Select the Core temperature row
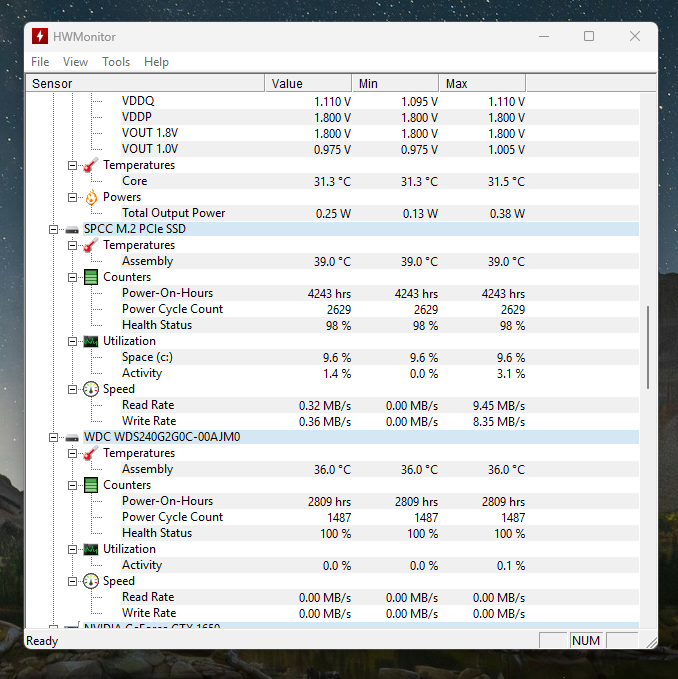The width and height of the screenshot is (678, 679). click(x=380, y=181)
